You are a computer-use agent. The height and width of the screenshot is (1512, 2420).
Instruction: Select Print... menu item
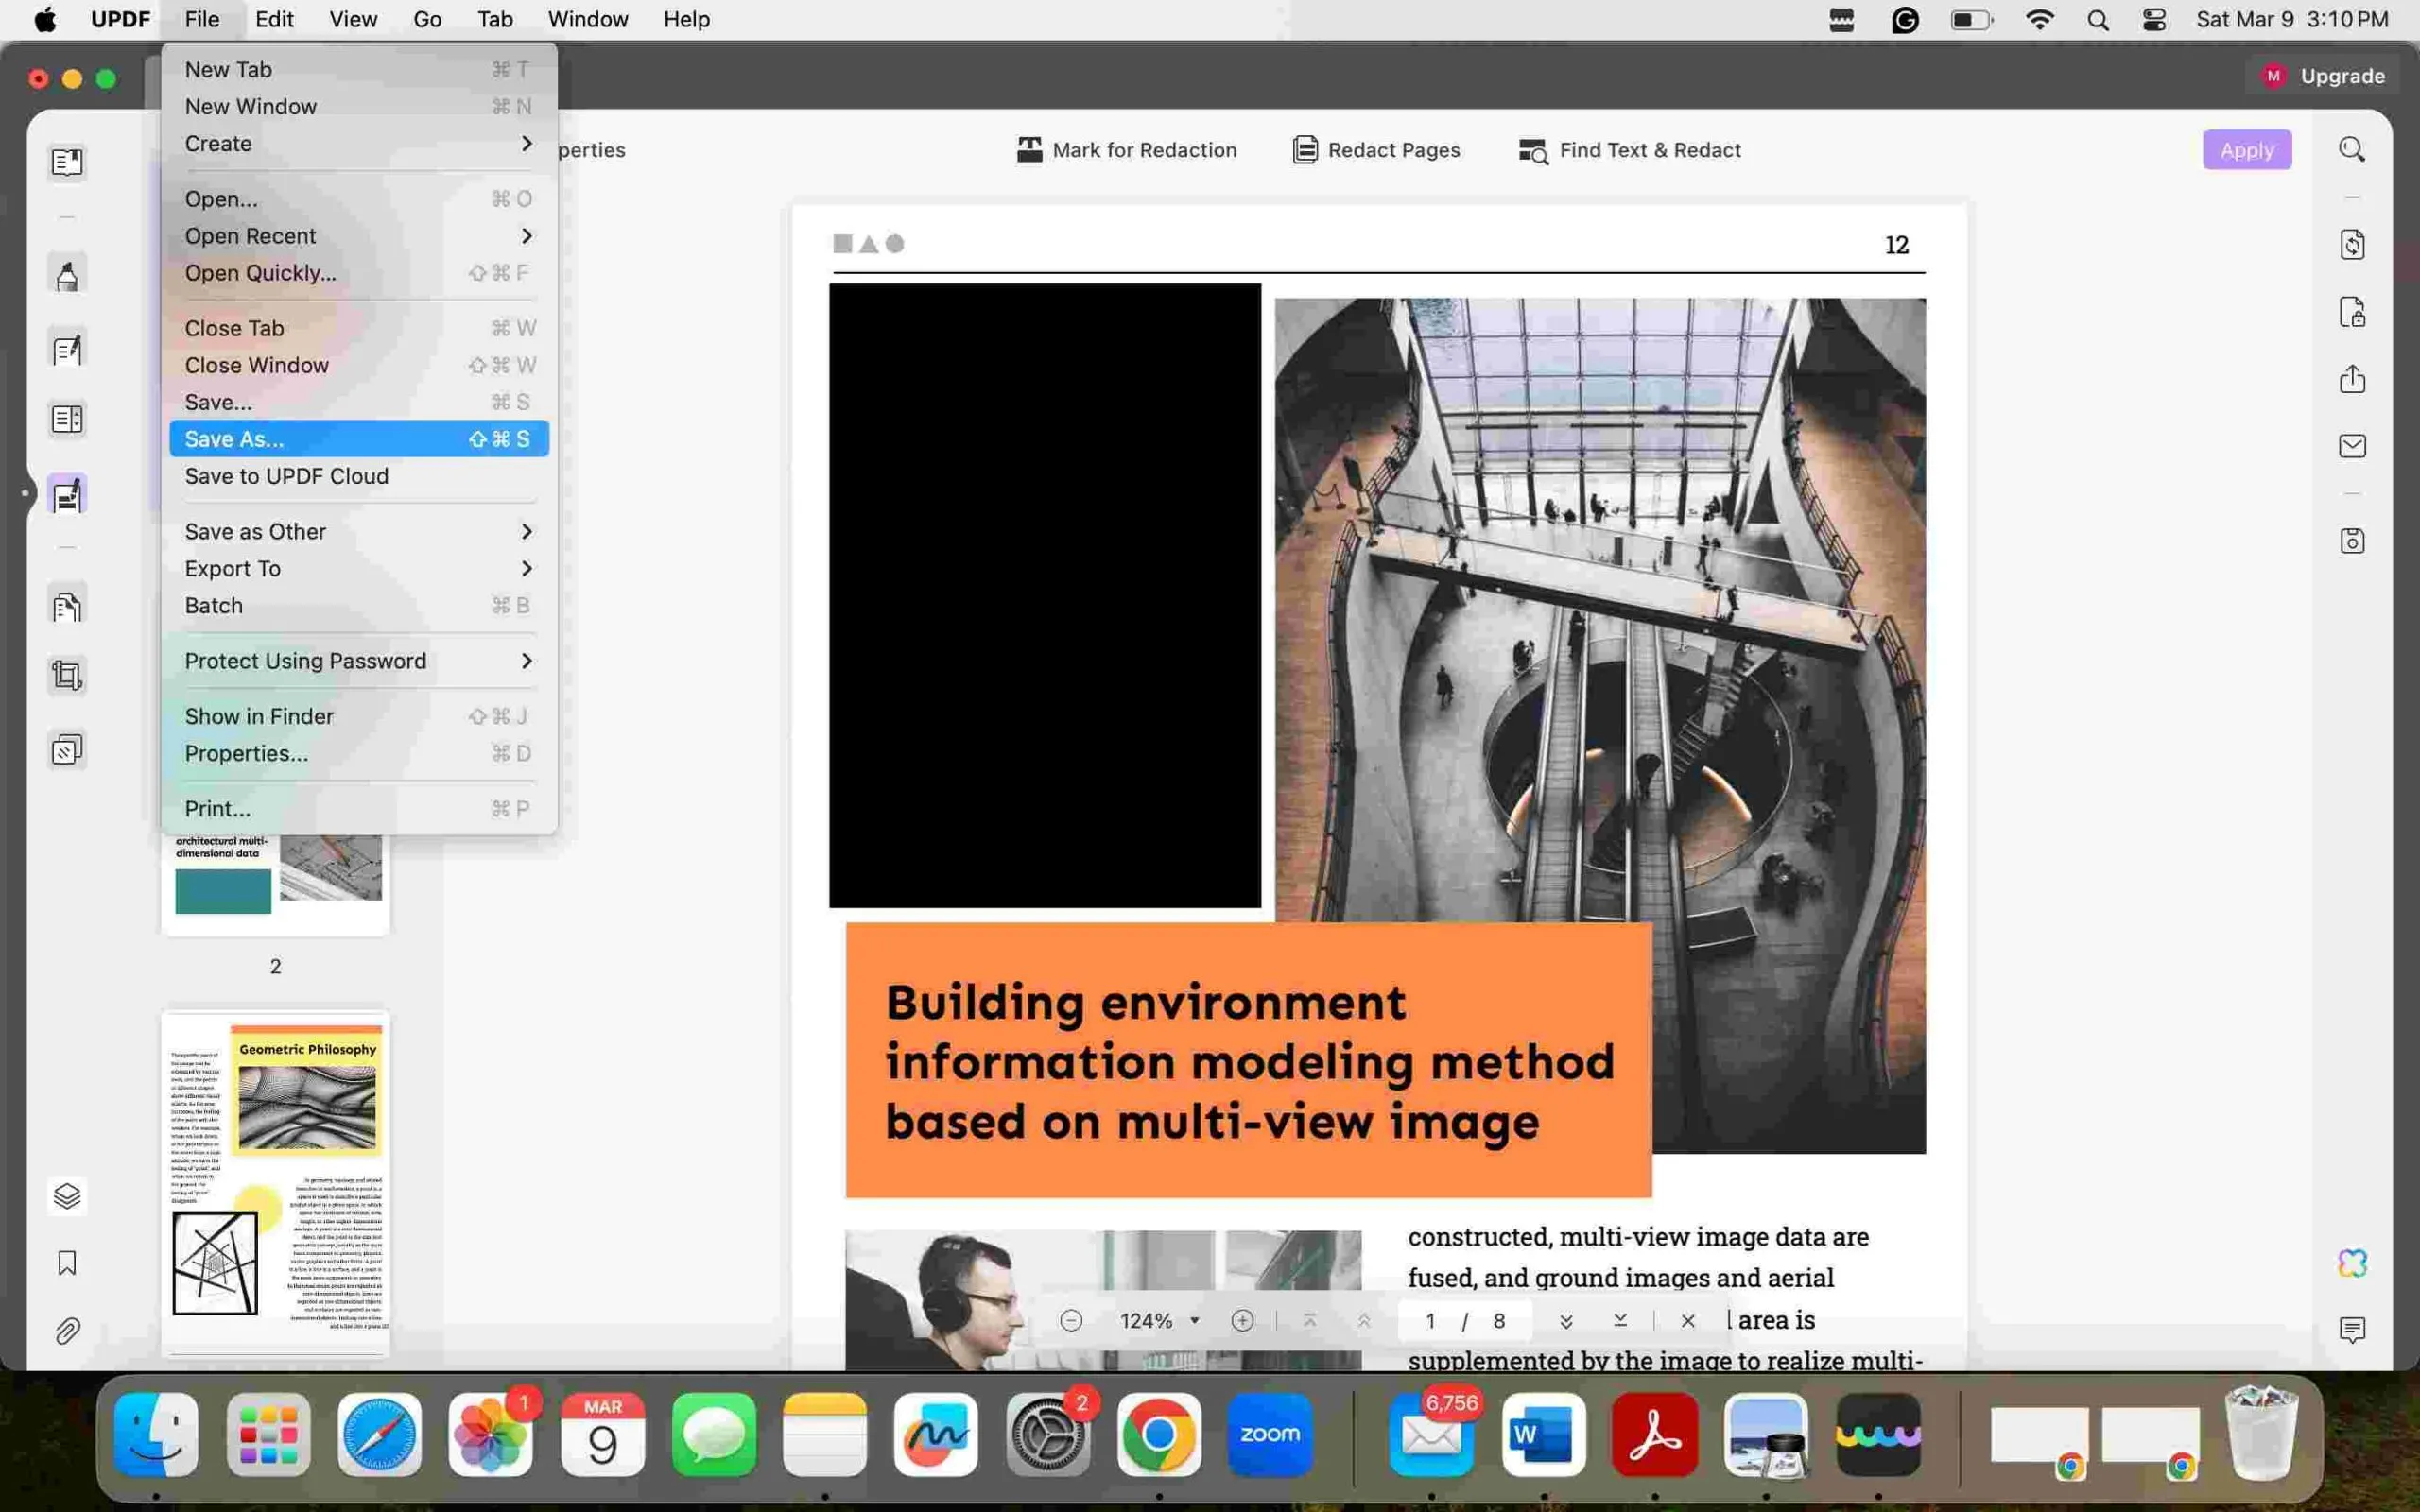[x=358, y=809]
